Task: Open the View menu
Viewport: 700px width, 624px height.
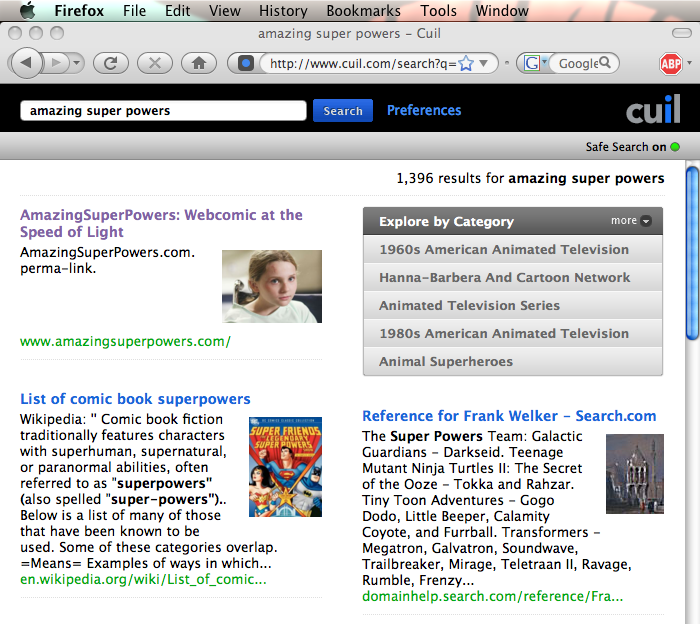Action: point(225,10)
